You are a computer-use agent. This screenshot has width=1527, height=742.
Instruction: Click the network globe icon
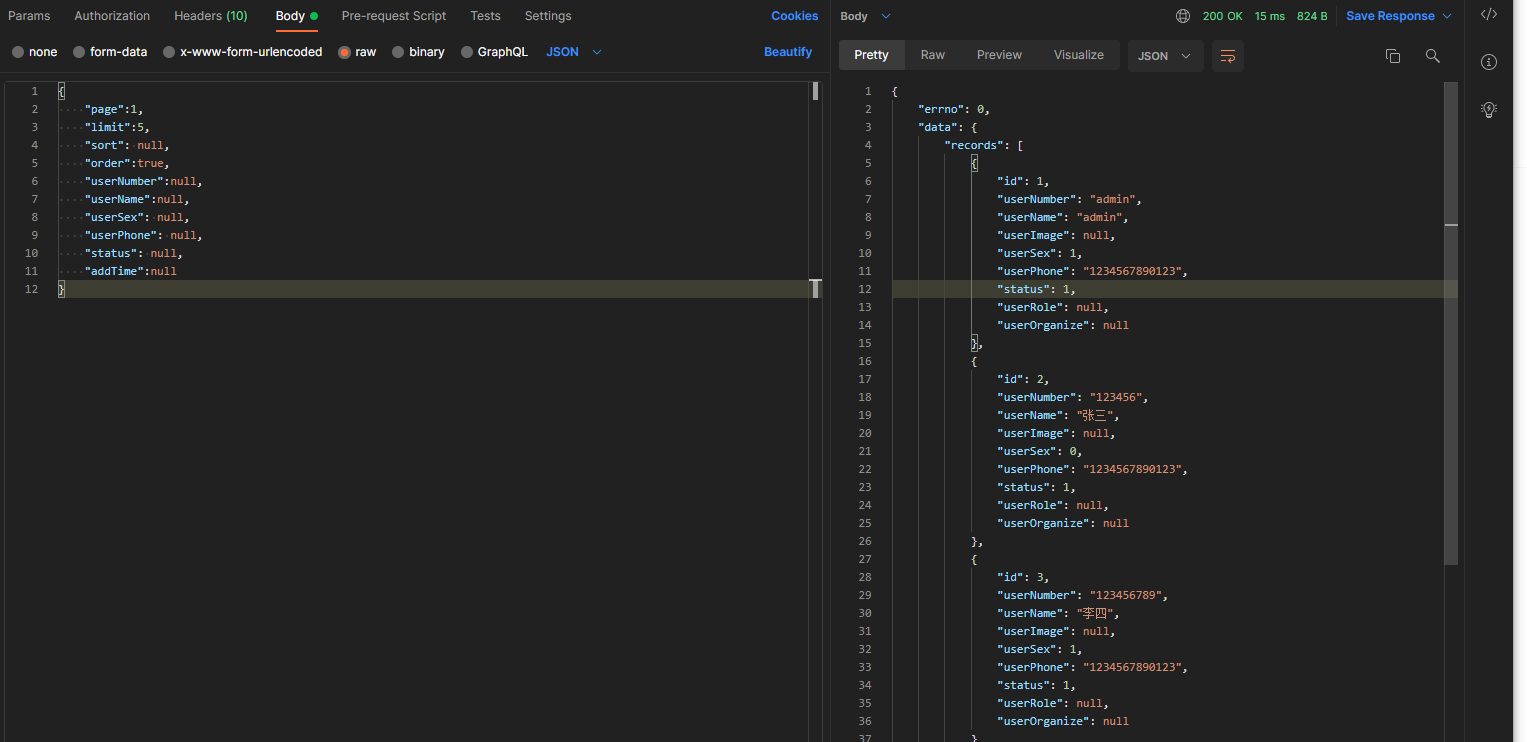click(1183, 16)
